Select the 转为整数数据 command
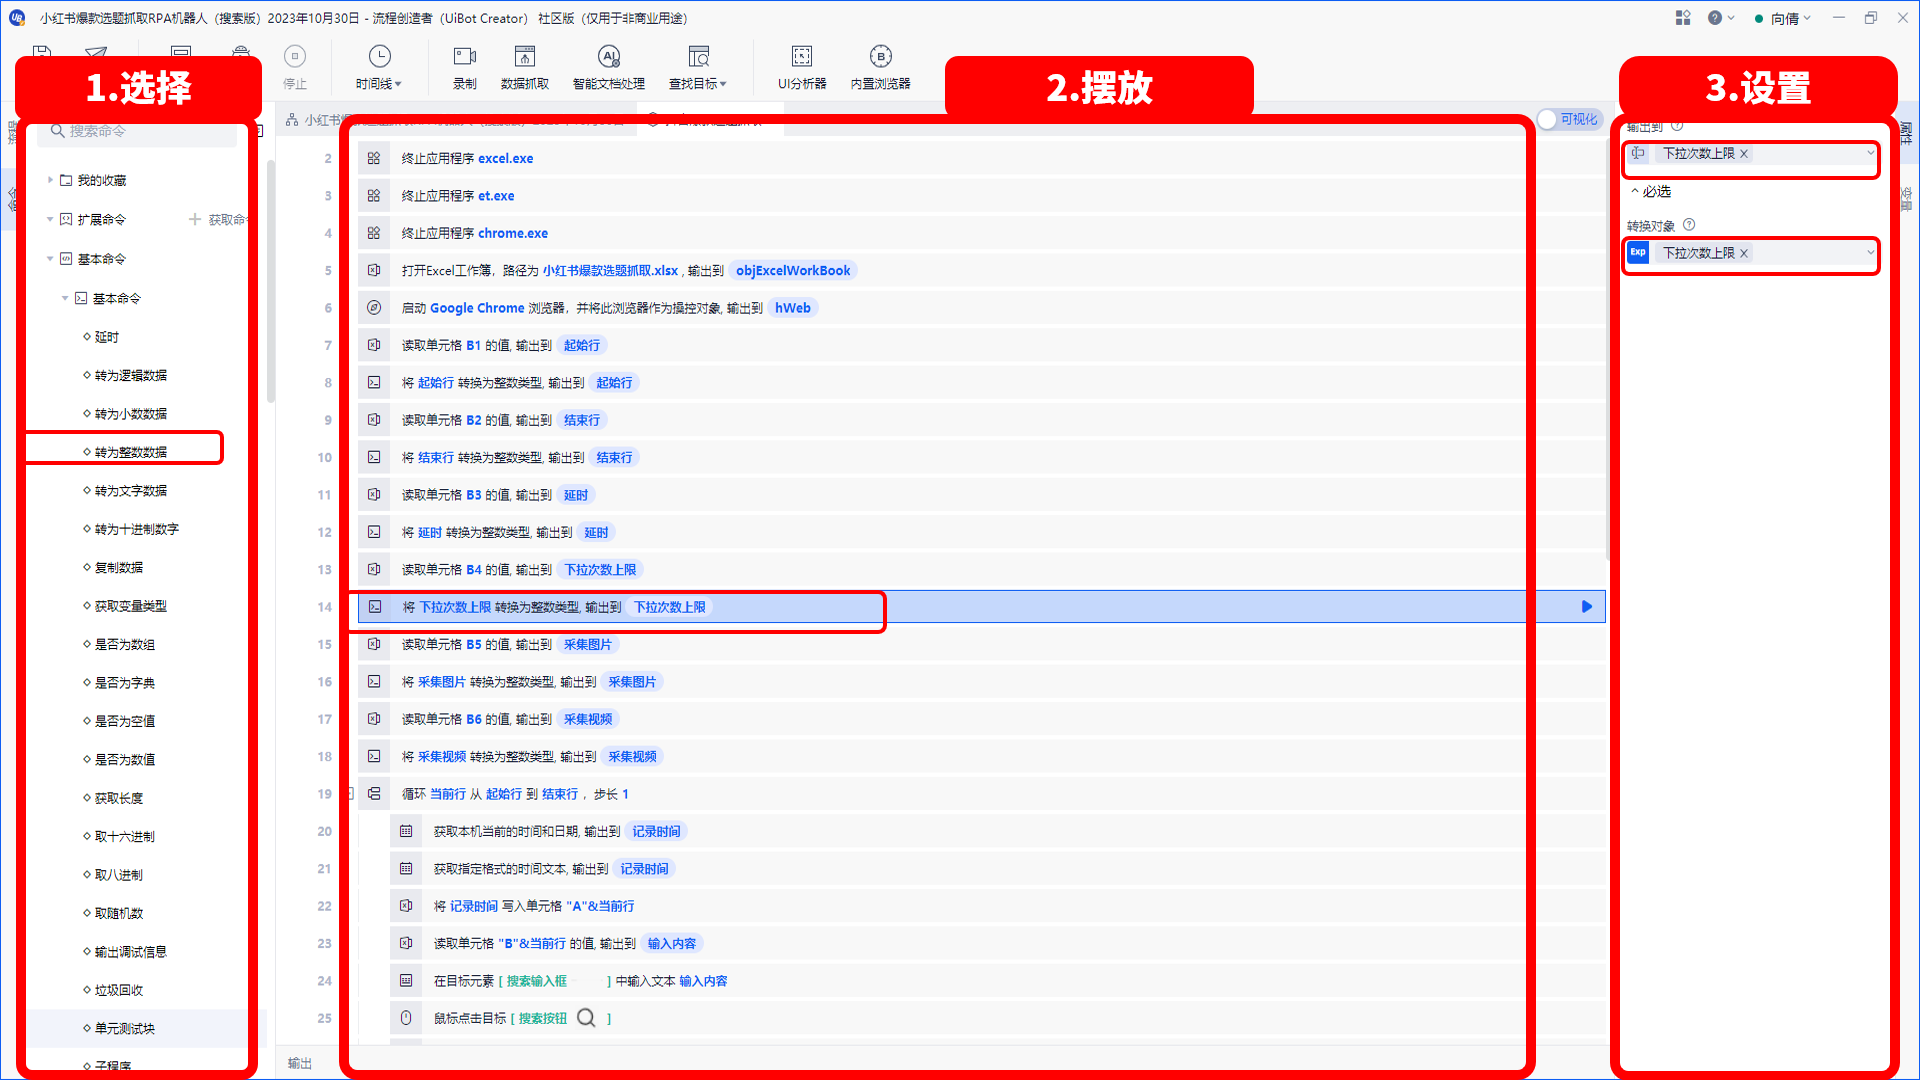Image resolution: width=1920 pixels, height=1080 pixels. click(131, 453)
